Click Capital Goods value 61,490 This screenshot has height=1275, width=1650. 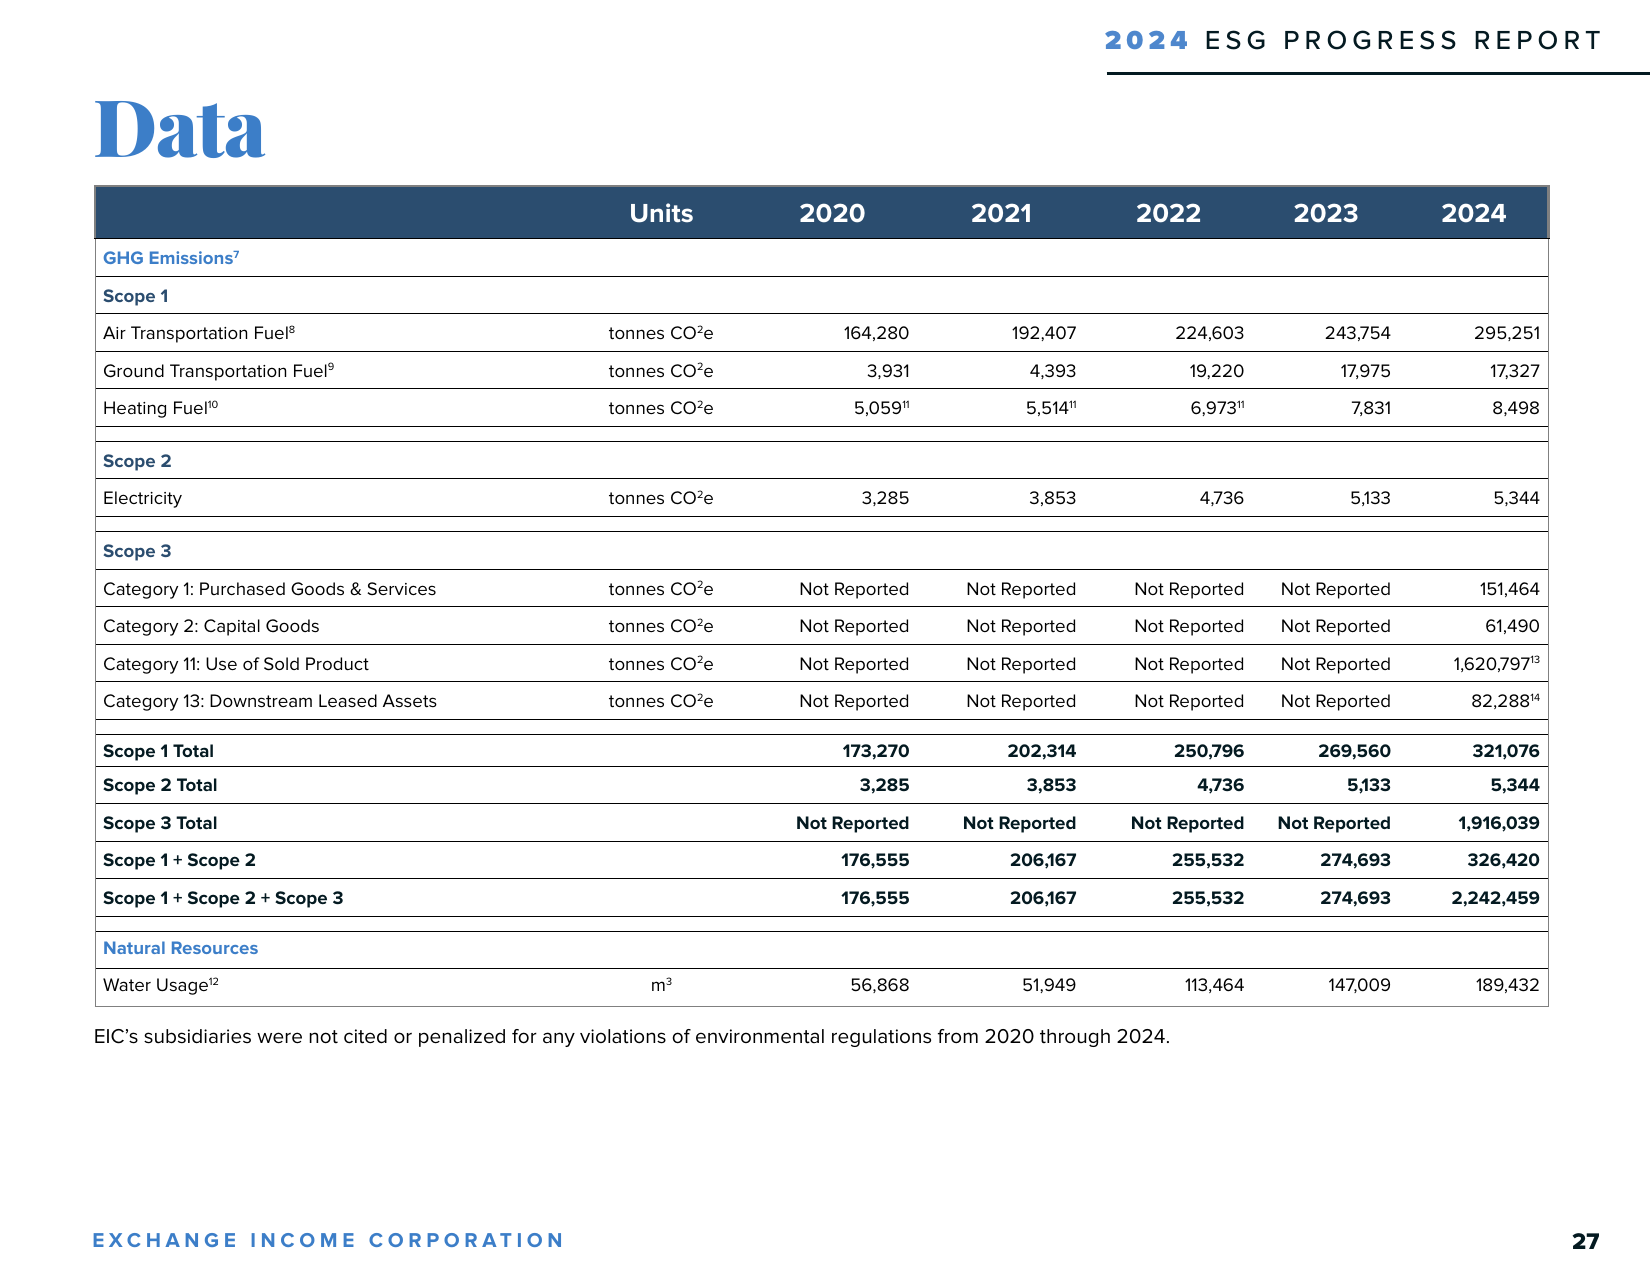pyautogui.click(x=1512, y=626)
